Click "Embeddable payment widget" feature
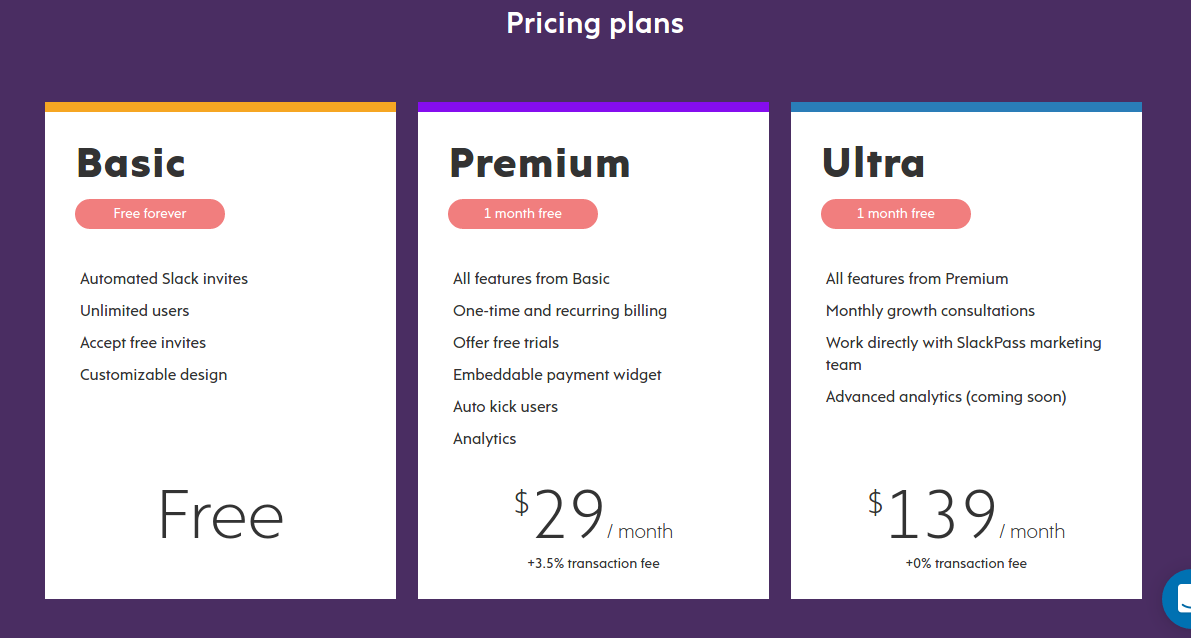 click(x=557, y=375)
